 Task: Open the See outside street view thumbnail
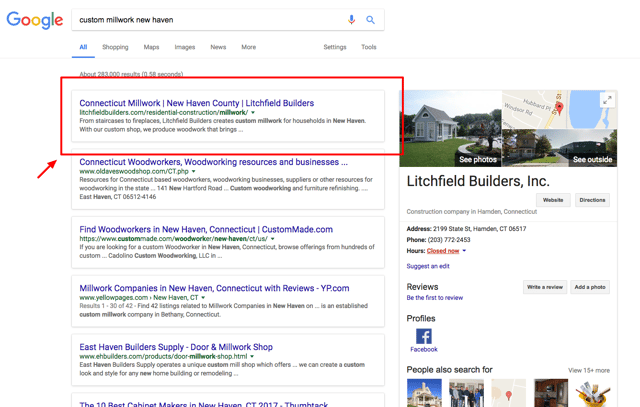[560, 148]
